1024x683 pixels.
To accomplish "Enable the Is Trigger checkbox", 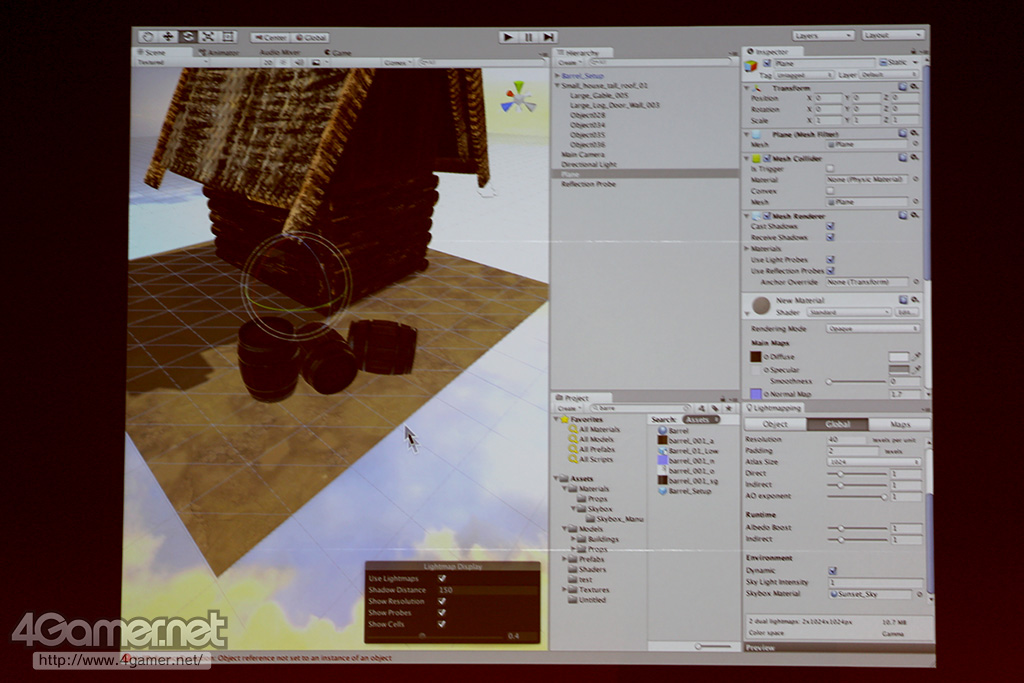I will point(830,168).
